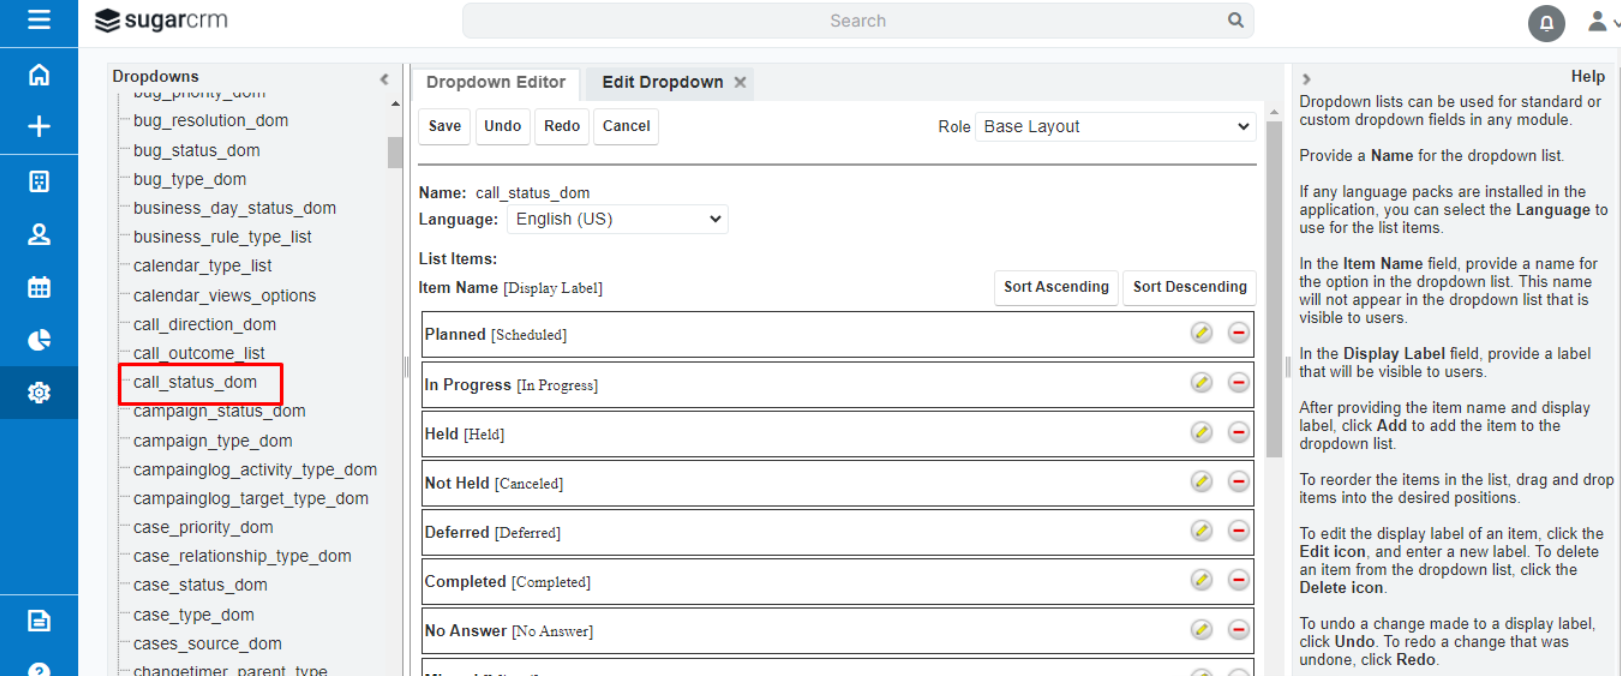Click the Cancel button
The image size is (1621, 676).
coord(626,126)
